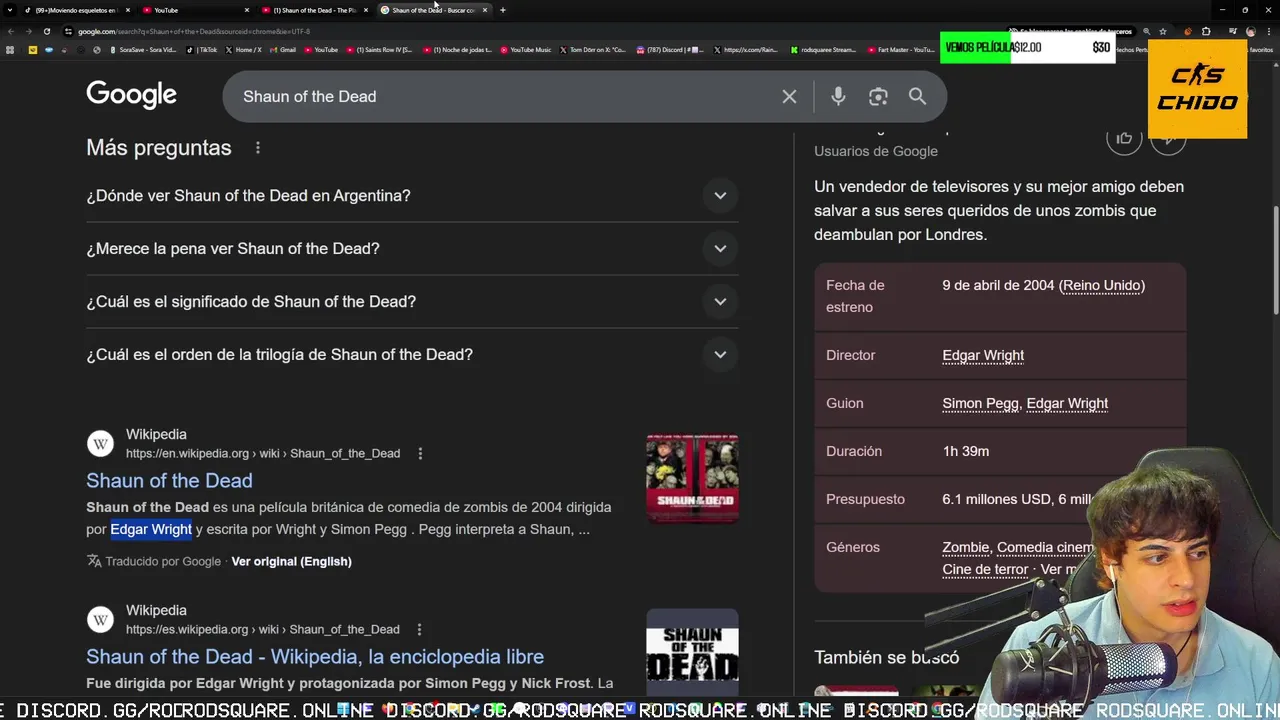Open the English Wikipedia Shaun of the Dead link
Image resolution: width=1280 pixels, height=720 pixels.
[x=169, y=481]
